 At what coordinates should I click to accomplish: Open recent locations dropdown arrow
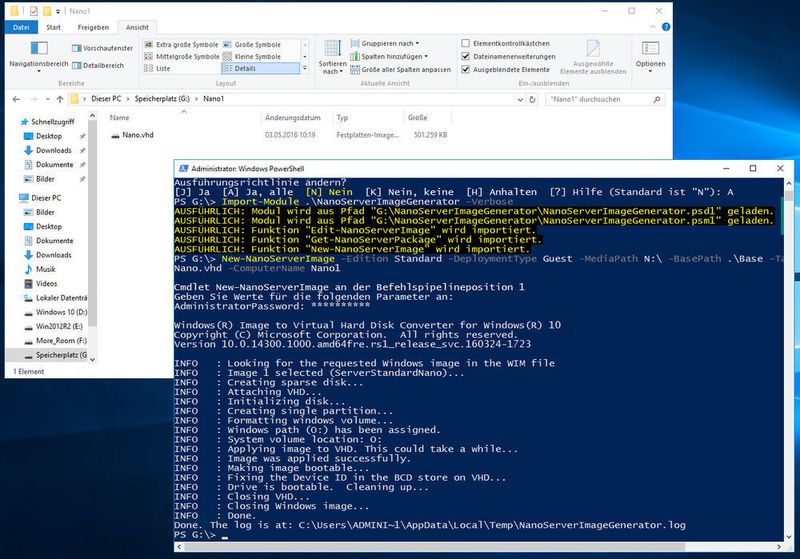(47, 99)
